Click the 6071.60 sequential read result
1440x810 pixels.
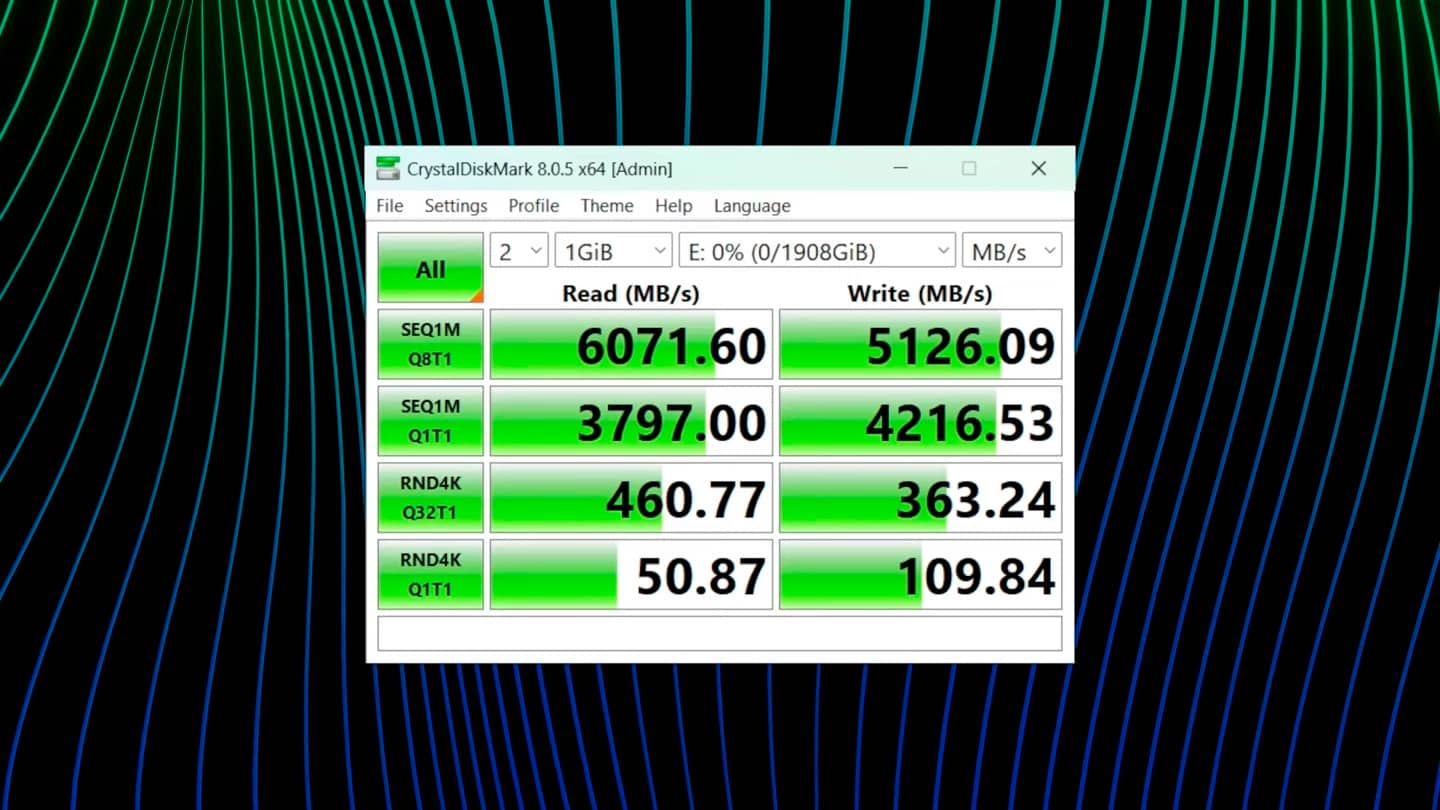click(631, 345)
